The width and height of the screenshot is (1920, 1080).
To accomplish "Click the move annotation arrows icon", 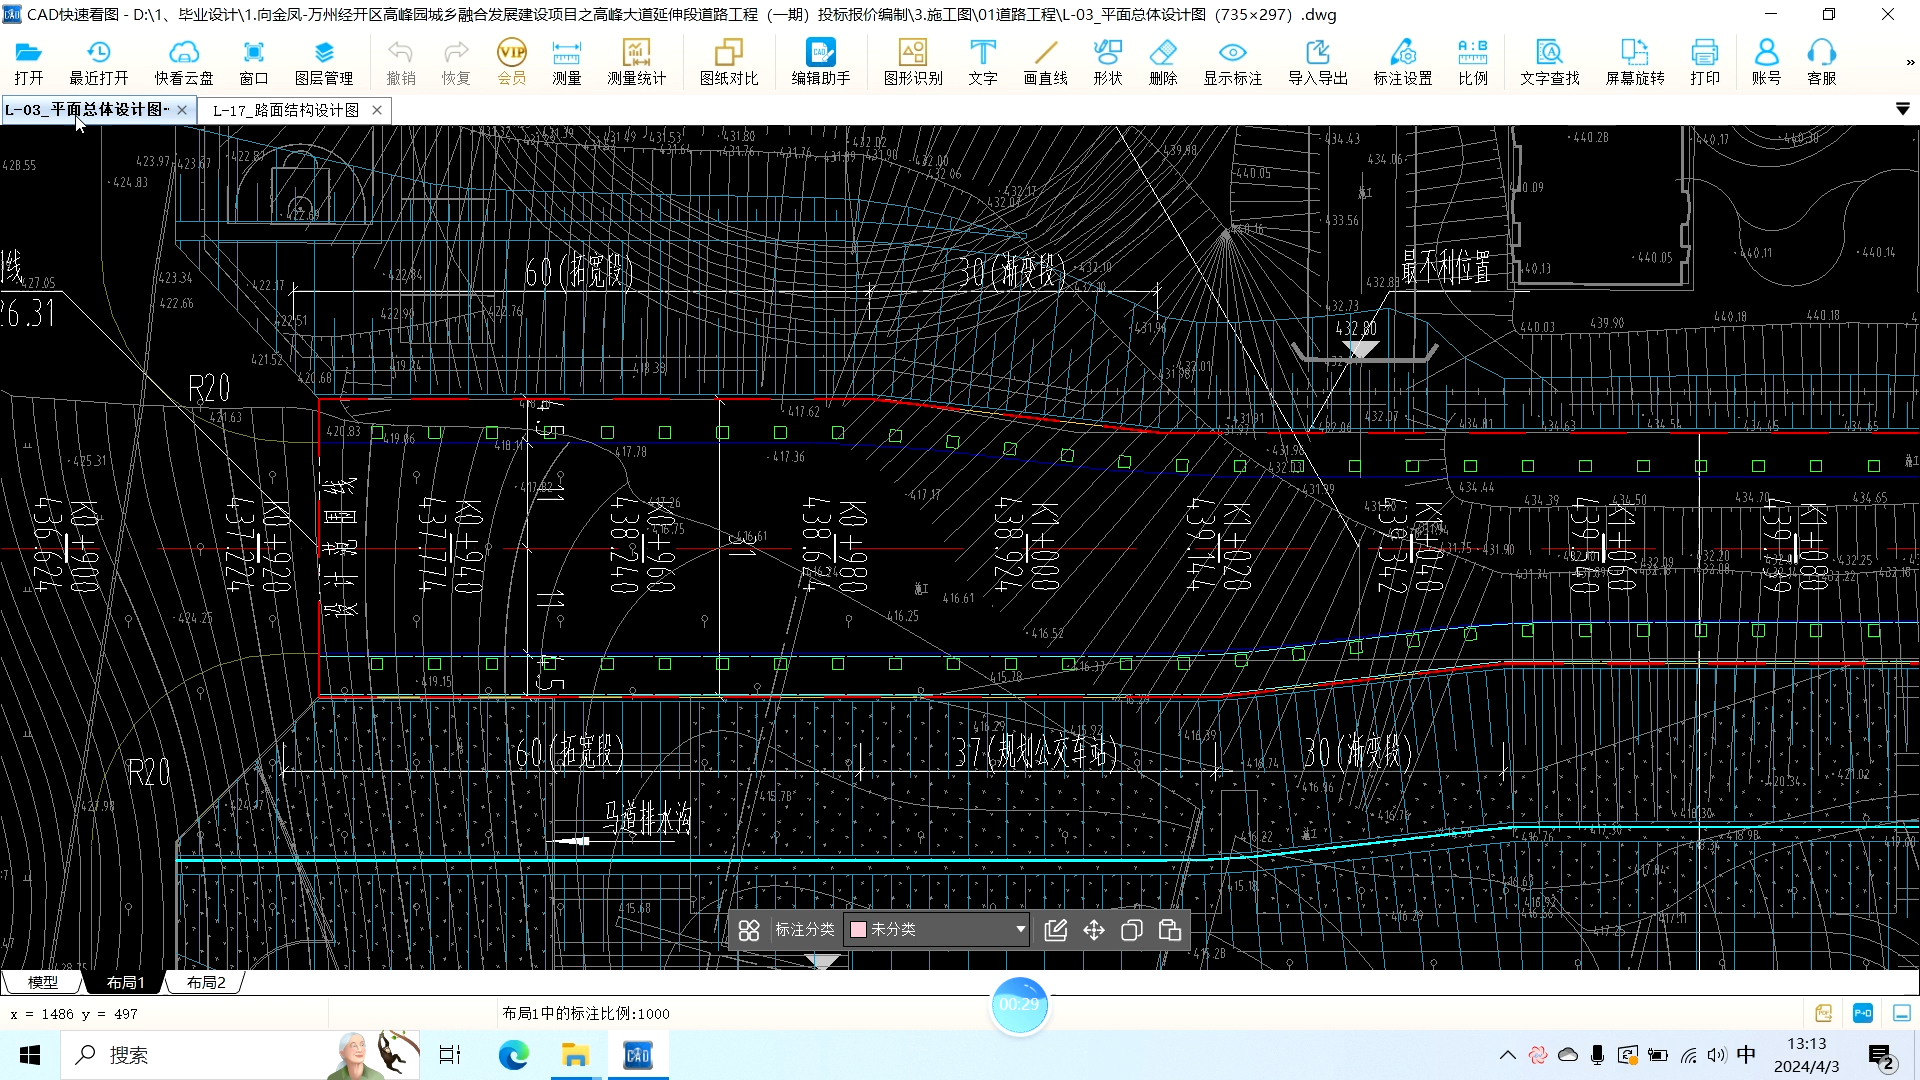I will click(x=1094, y=930).
